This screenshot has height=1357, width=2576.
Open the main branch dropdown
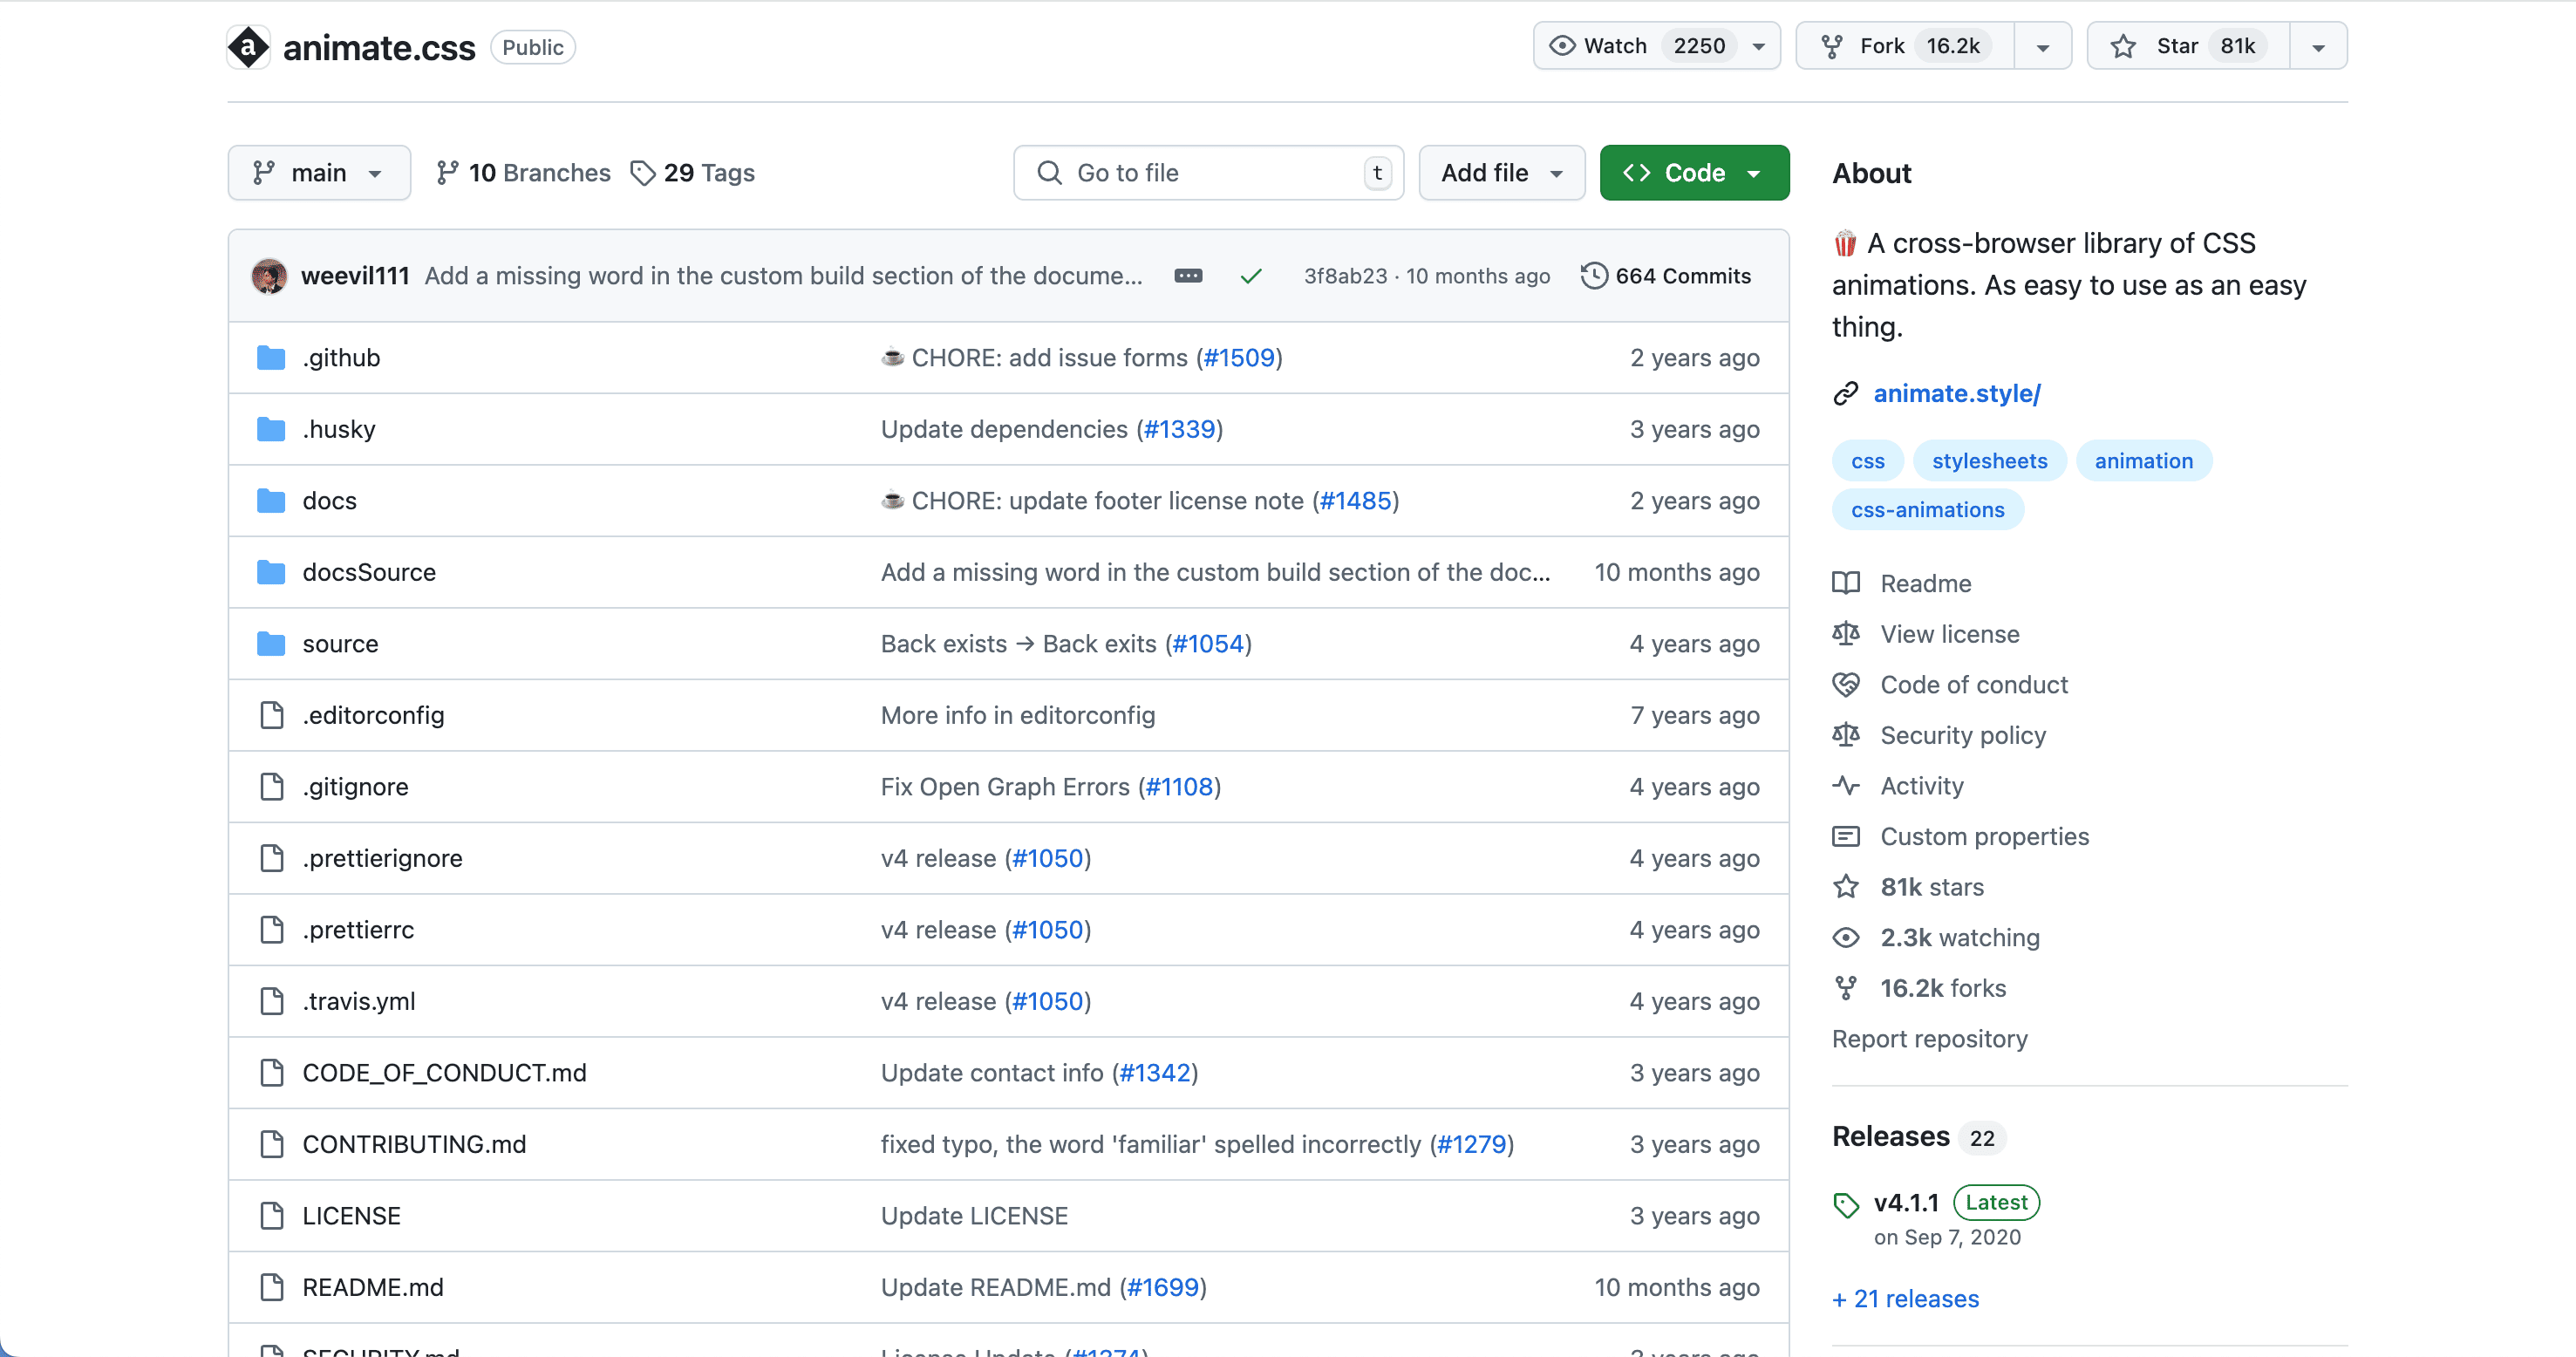(318, 172)
